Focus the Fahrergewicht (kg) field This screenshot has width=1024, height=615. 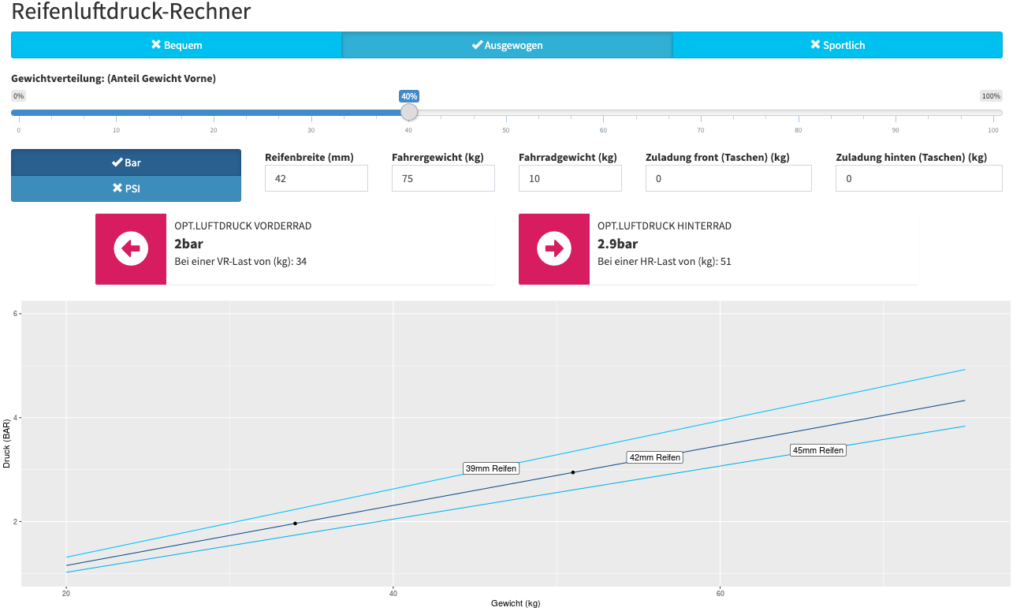point(443,178)
